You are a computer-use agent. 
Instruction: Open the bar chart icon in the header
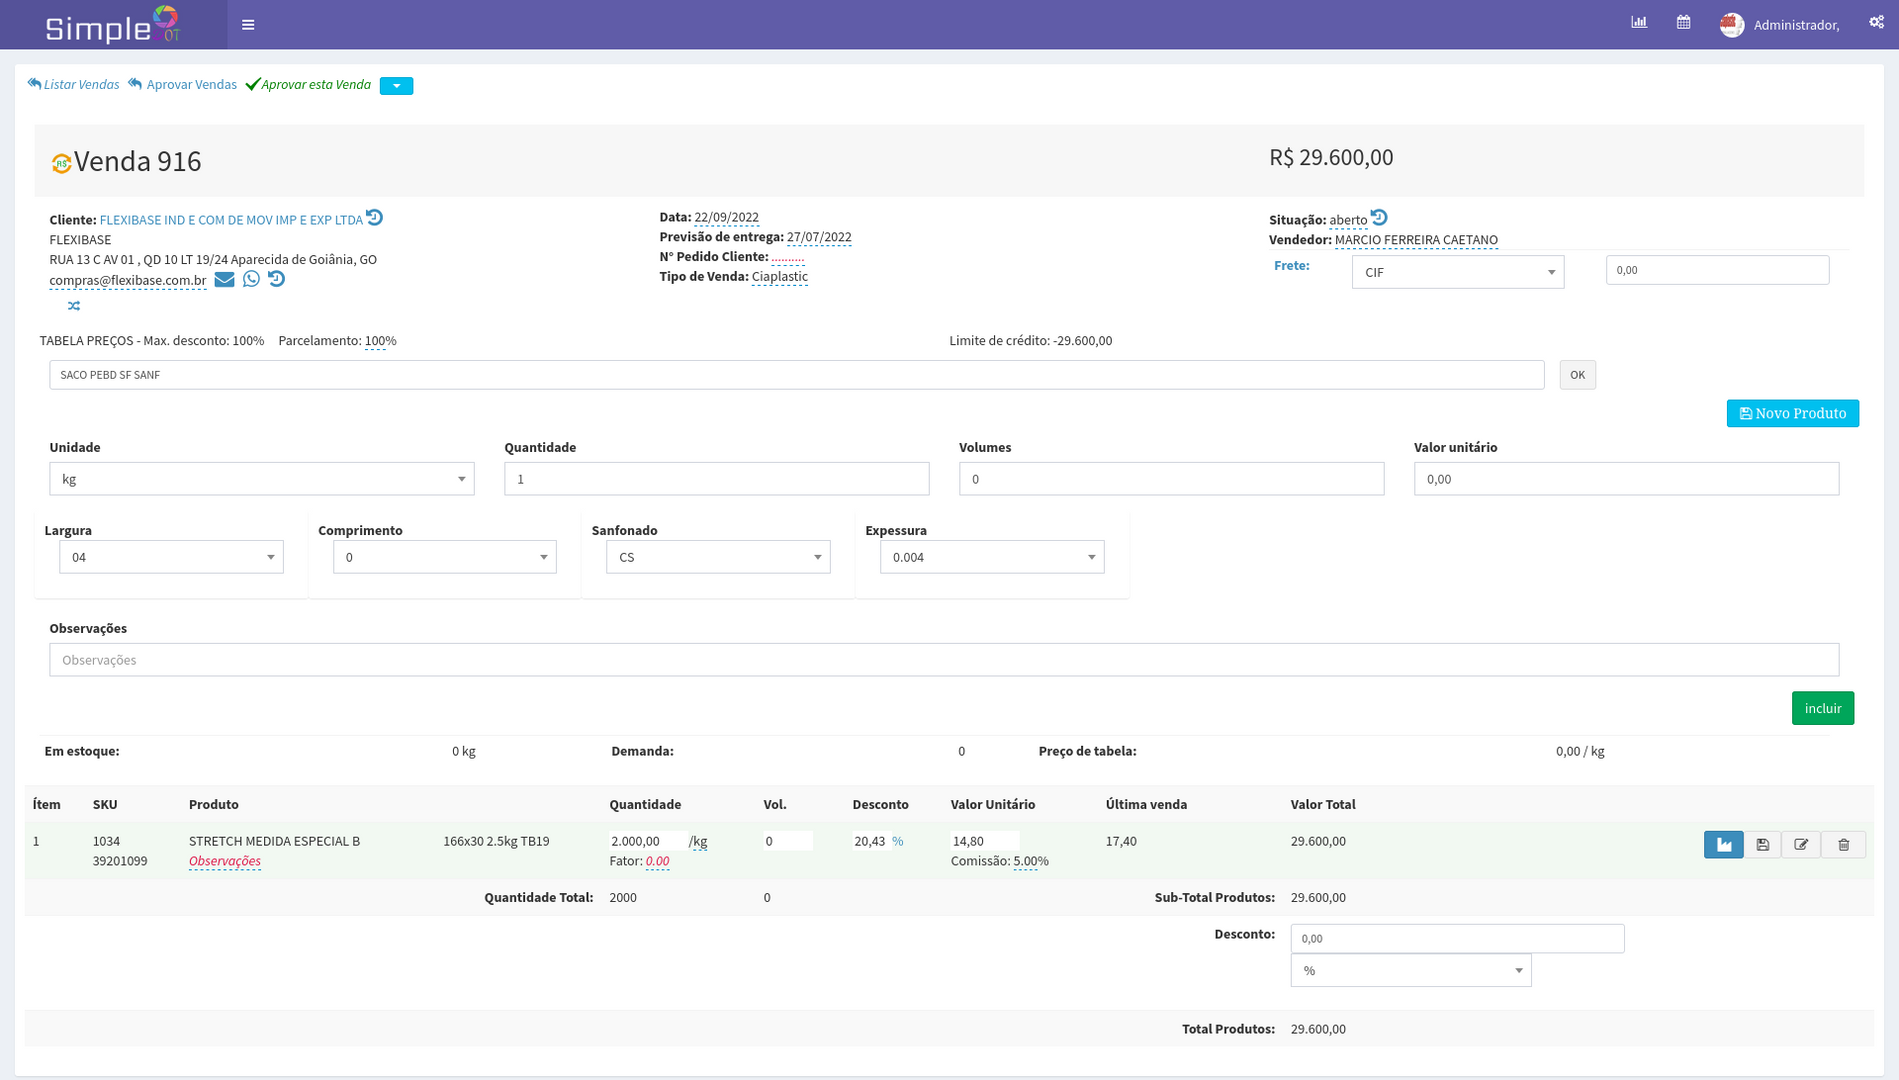[x=1639, y=23]
